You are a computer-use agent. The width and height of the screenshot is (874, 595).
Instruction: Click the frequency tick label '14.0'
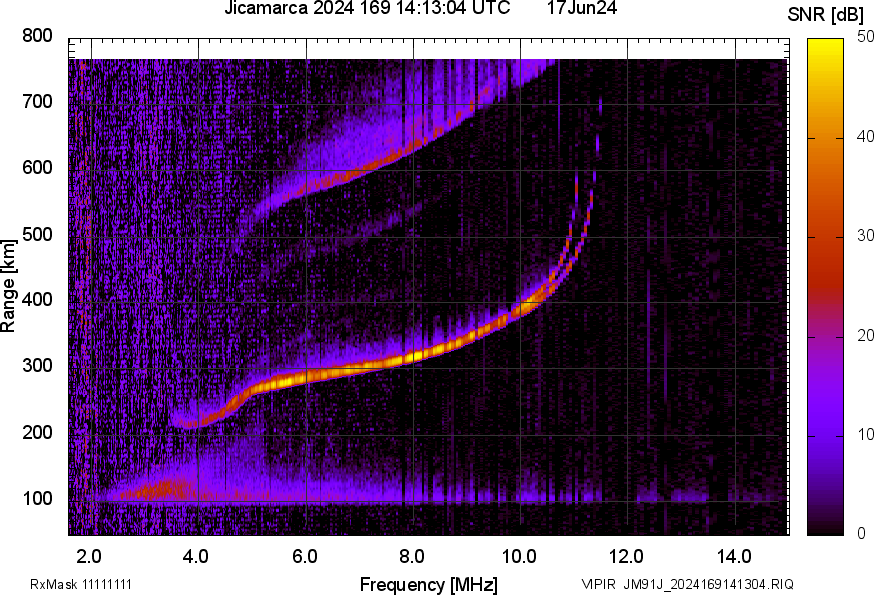(734, 557)
